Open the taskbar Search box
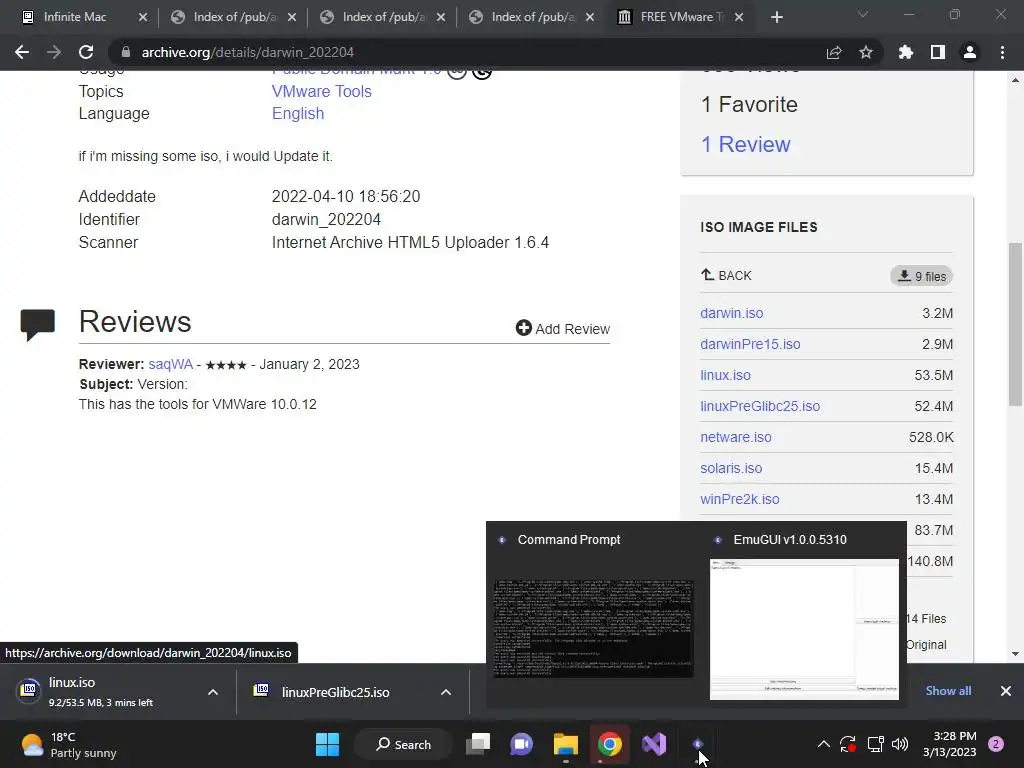Image resolution: width=1024 pixels, height=768 pixels. point(404,744)
